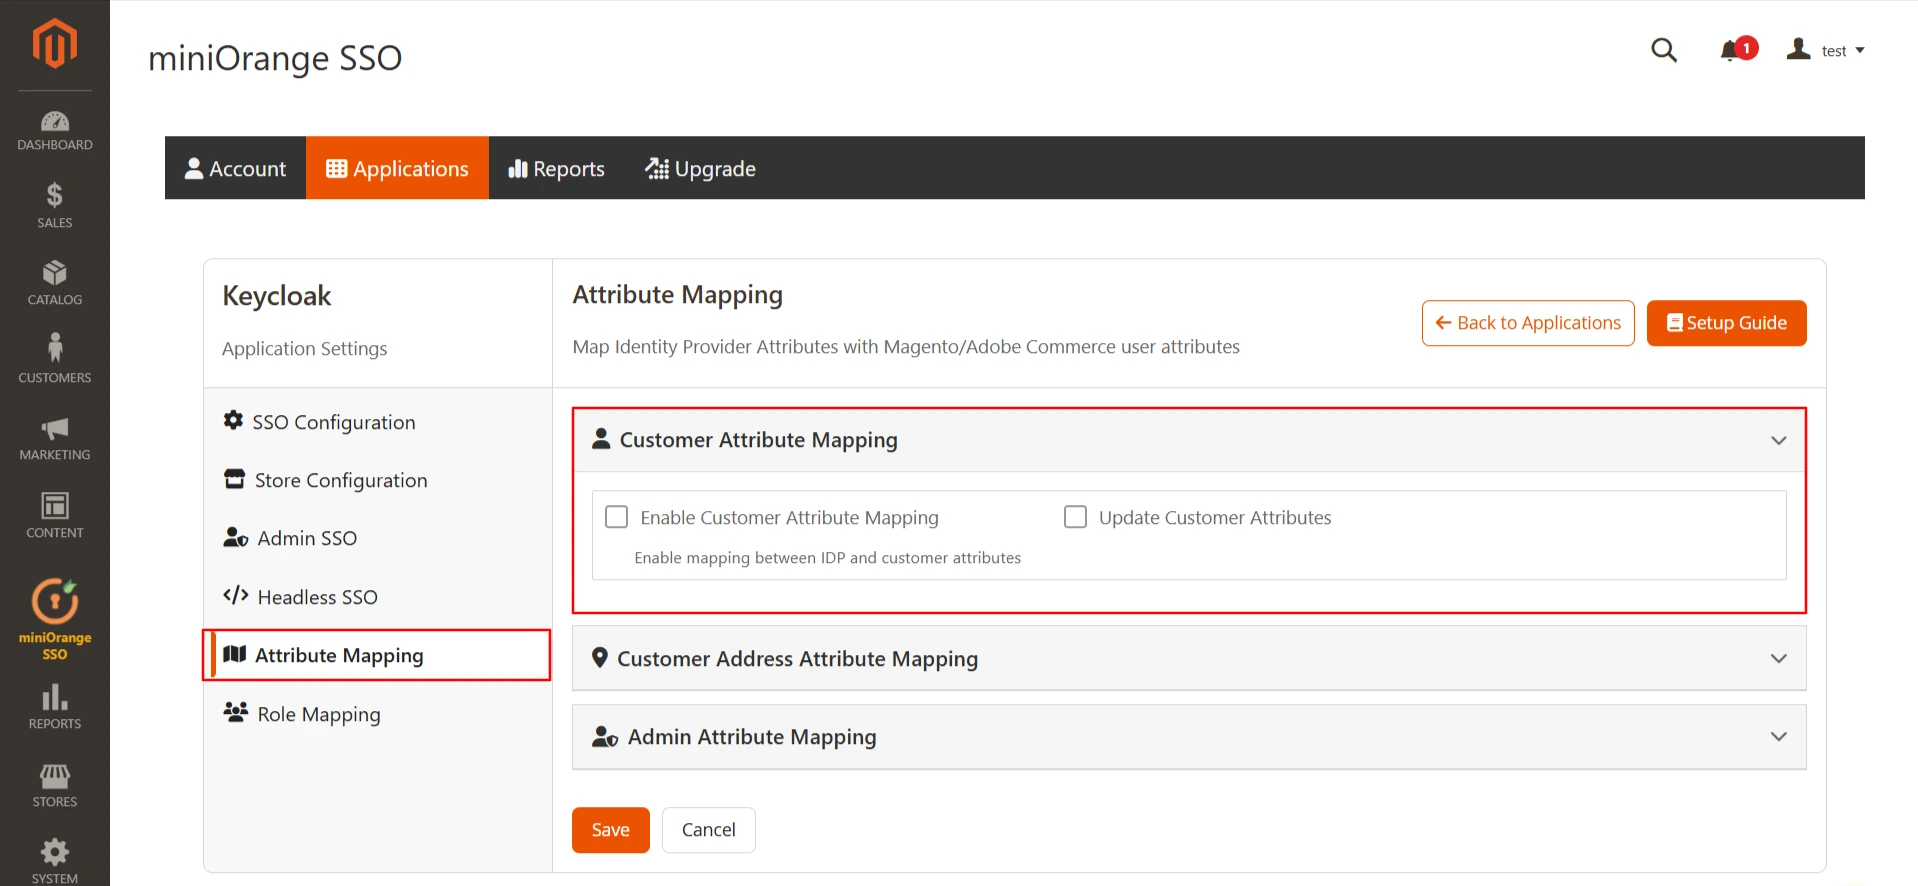The height and width of the screenshot is (886, 1918).
Task: Open Role Mapping settings
Action: coord(377,714)
